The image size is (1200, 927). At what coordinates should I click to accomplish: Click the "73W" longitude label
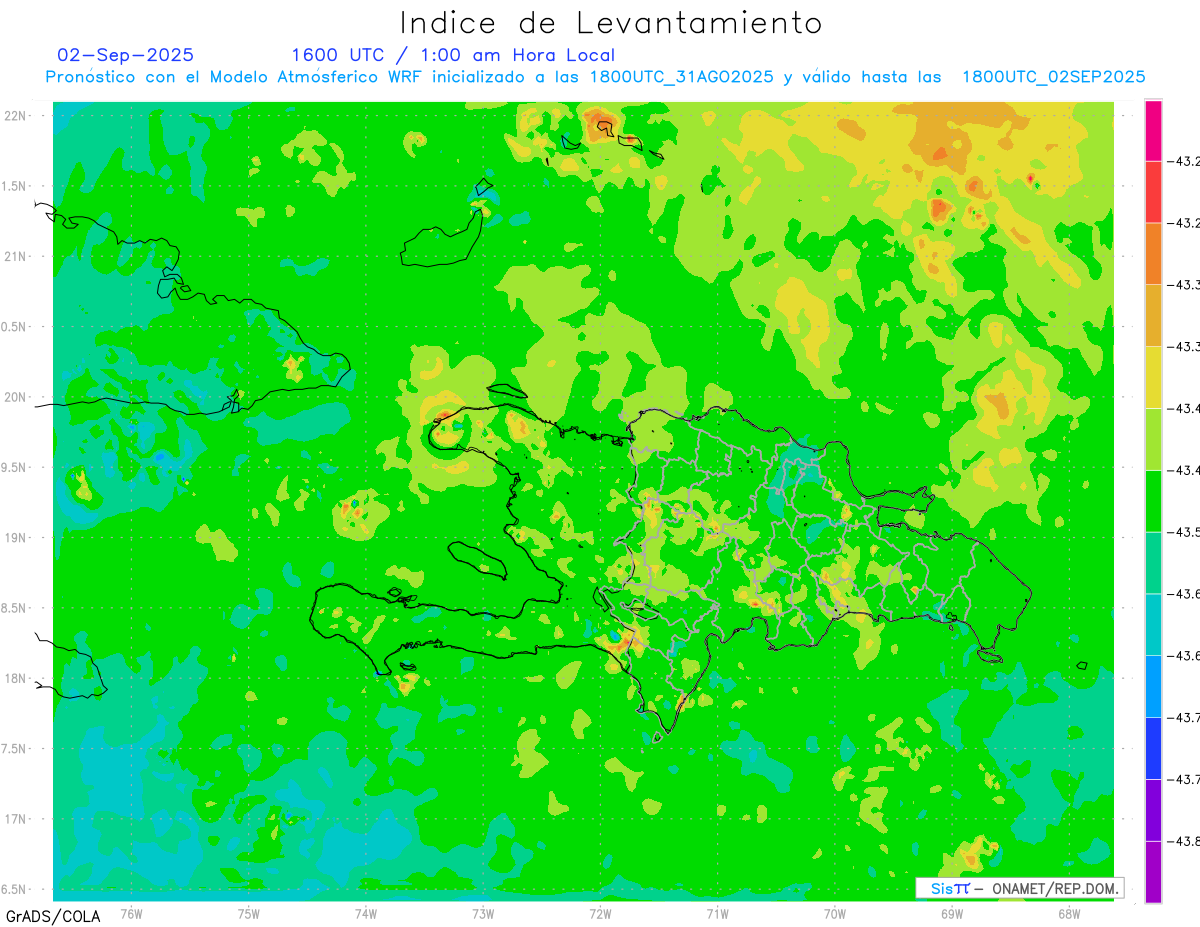(483, 913)
